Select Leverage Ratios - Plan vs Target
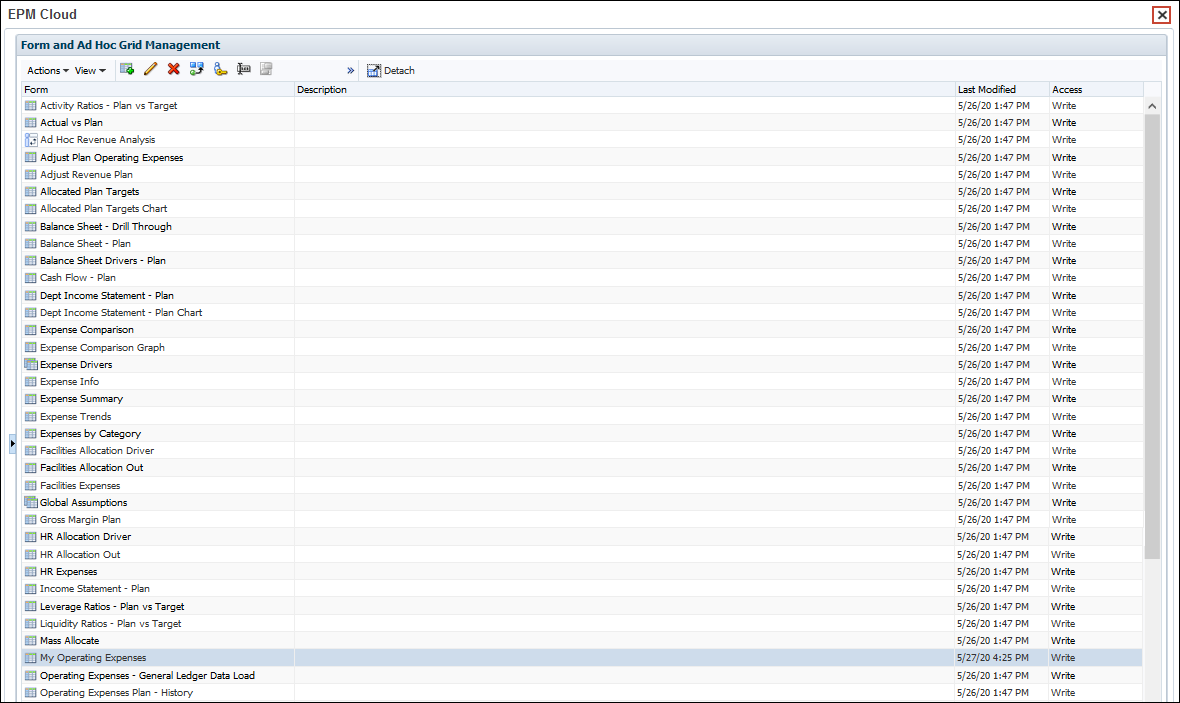This screenshot has height=703, width=1180. [112, 607]
